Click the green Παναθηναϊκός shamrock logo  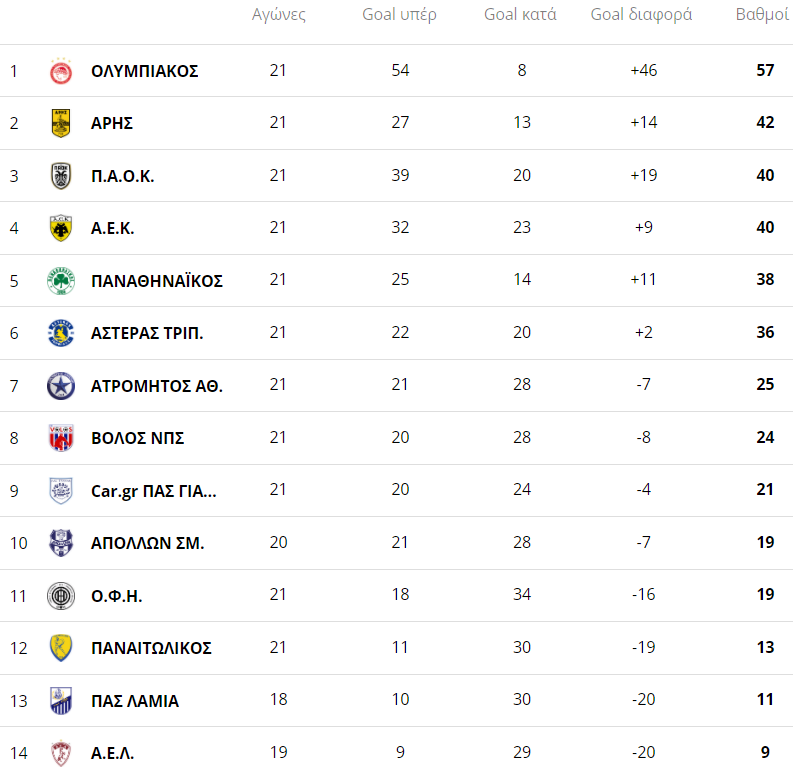click(x=61, y=281)
